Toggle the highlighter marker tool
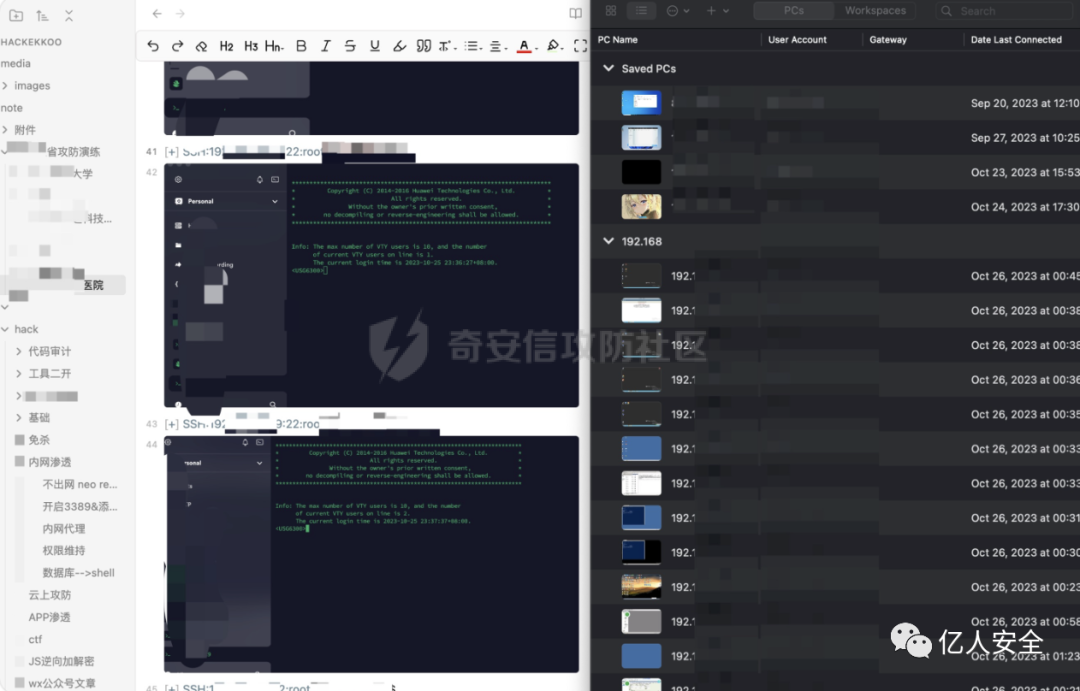The width and height of the screenshot is (1080, 691). click(399, 46)
